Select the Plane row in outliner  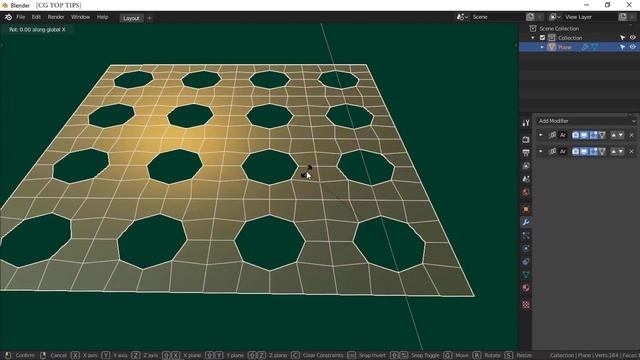tap(579, 47)
